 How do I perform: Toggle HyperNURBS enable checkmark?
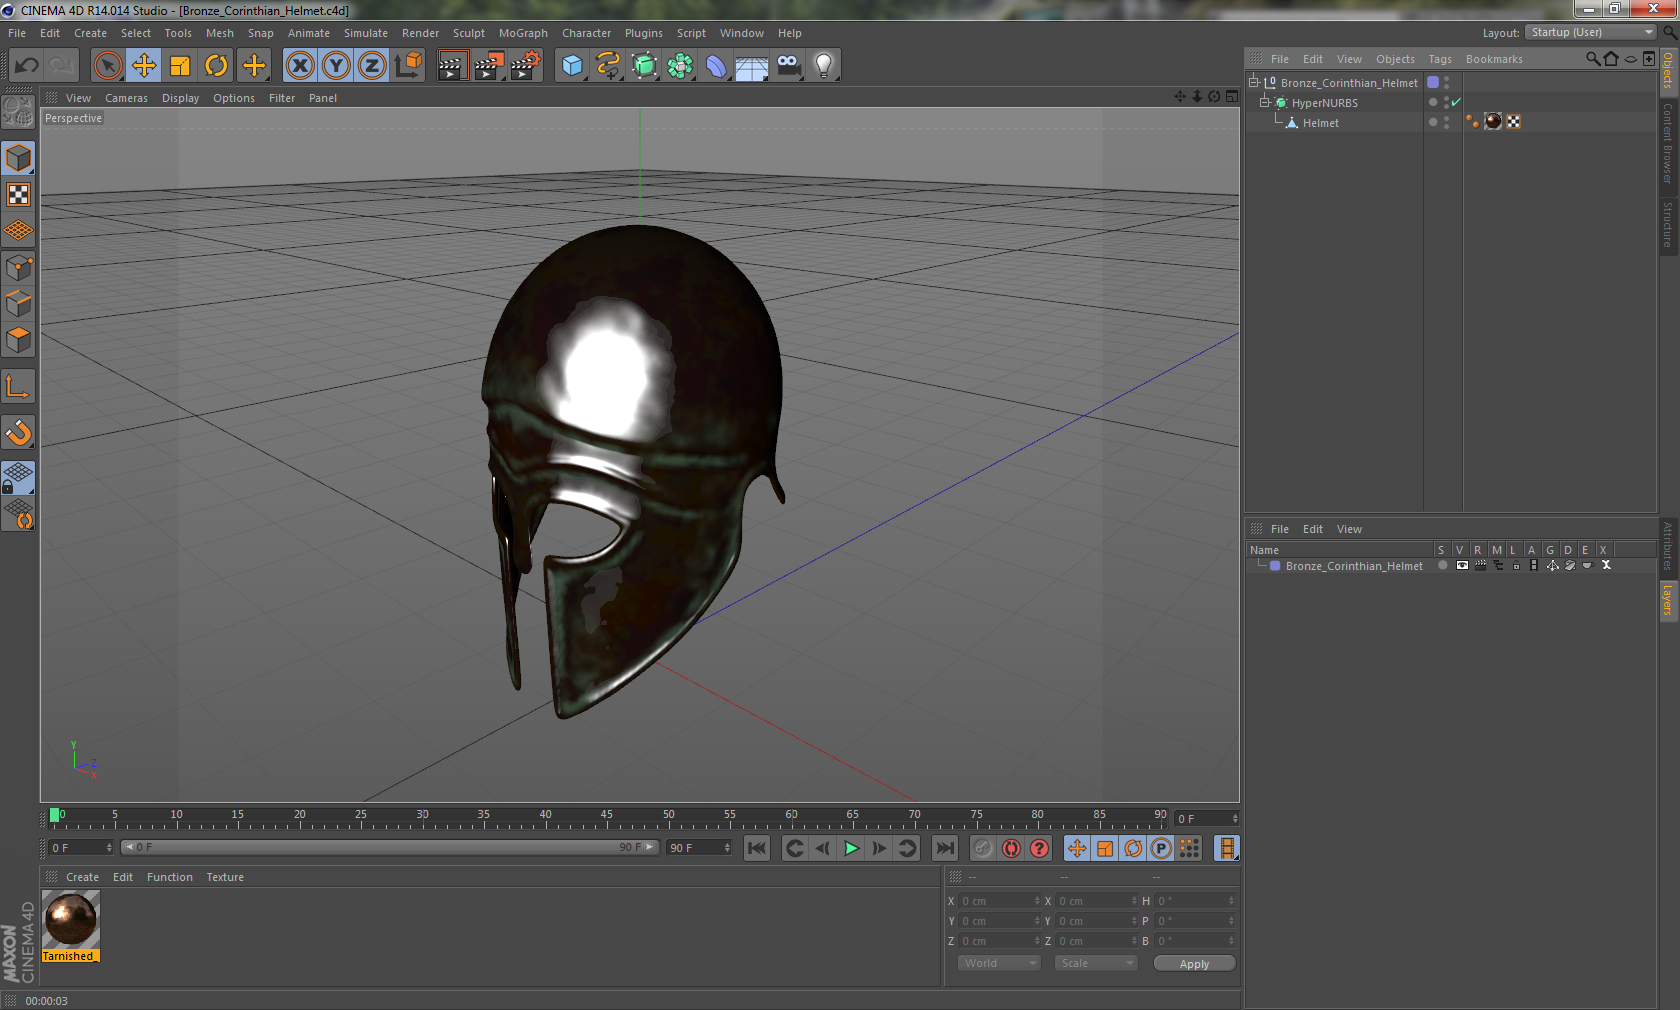[1456, 102]
